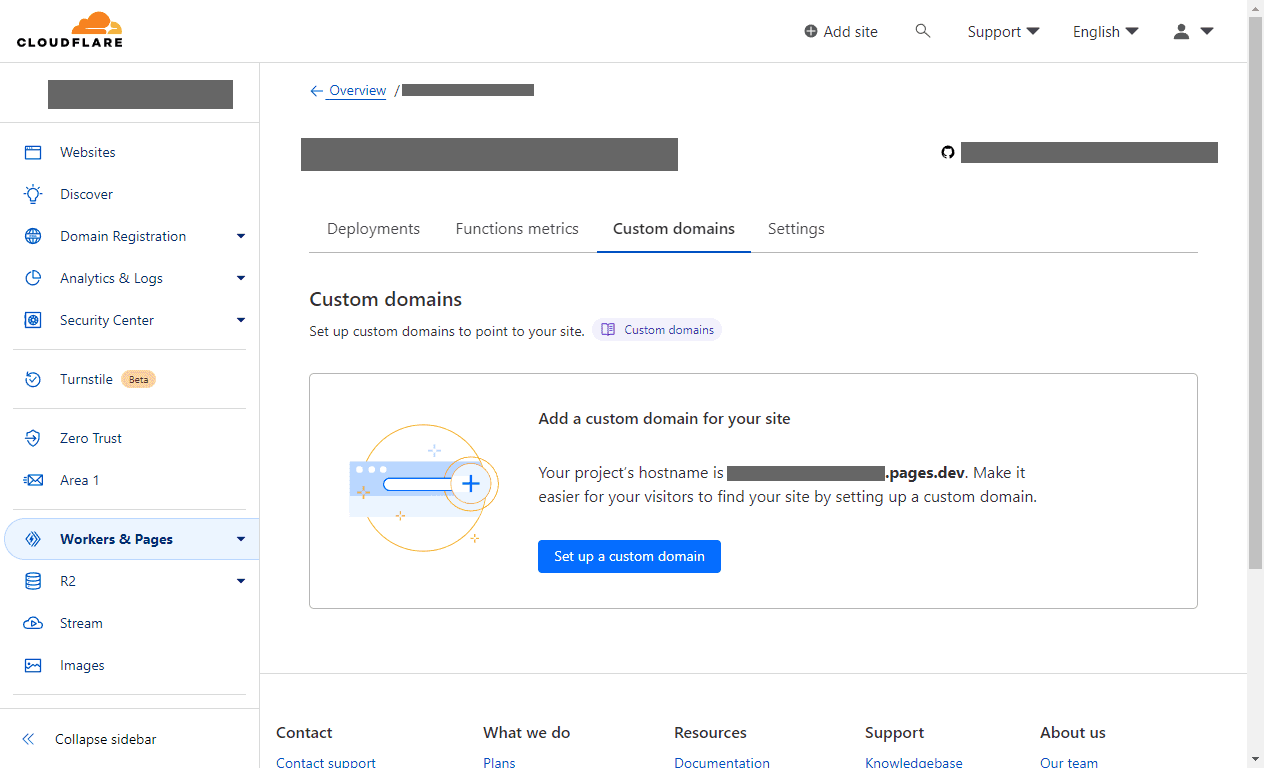Click the Stream sidebar icon
1264x768 pixels.
33,623
